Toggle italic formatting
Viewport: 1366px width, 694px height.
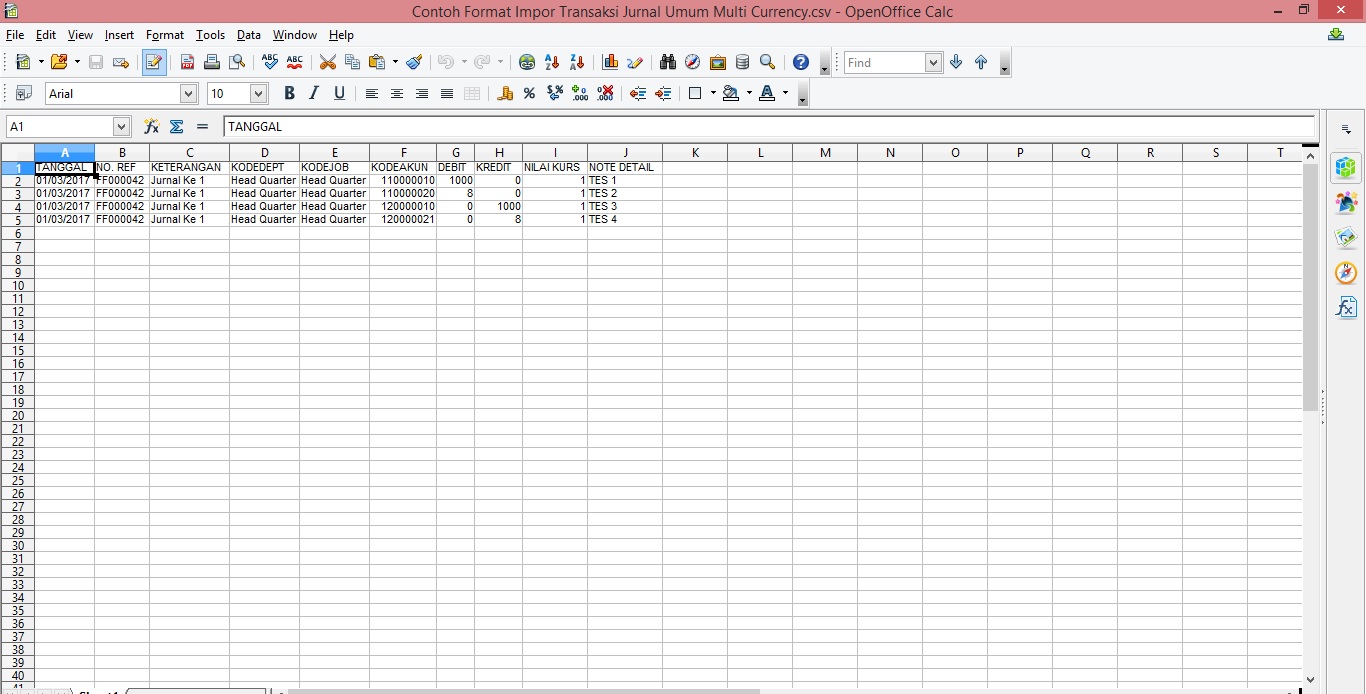pyautogui.click(x=314, y=93)
